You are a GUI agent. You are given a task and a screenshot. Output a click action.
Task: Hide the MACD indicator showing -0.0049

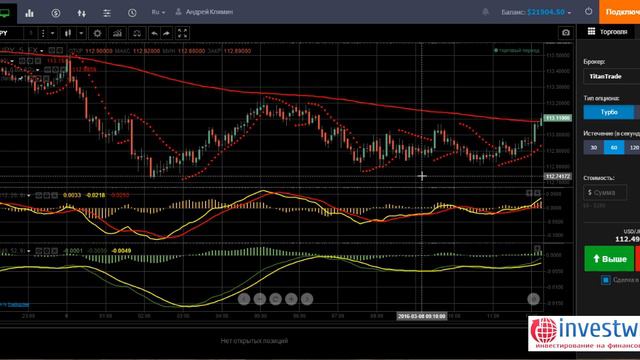[x=39, y=251]
